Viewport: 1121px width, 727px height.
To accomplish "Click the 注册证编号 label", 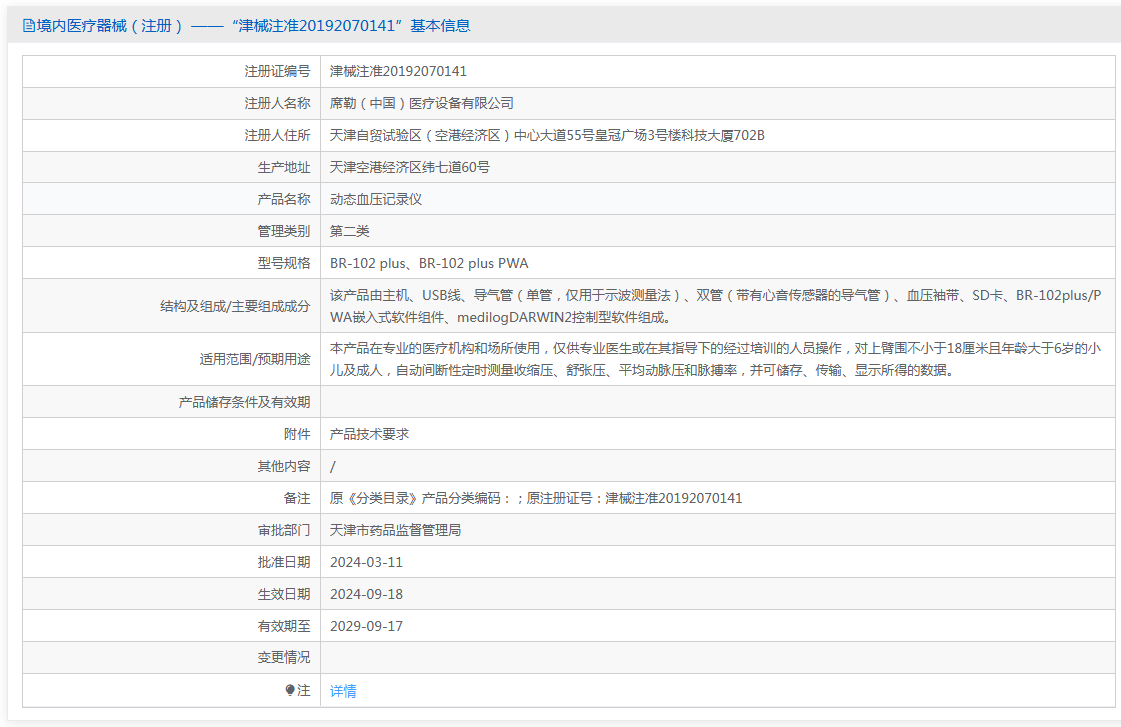I will click(277, 71).
